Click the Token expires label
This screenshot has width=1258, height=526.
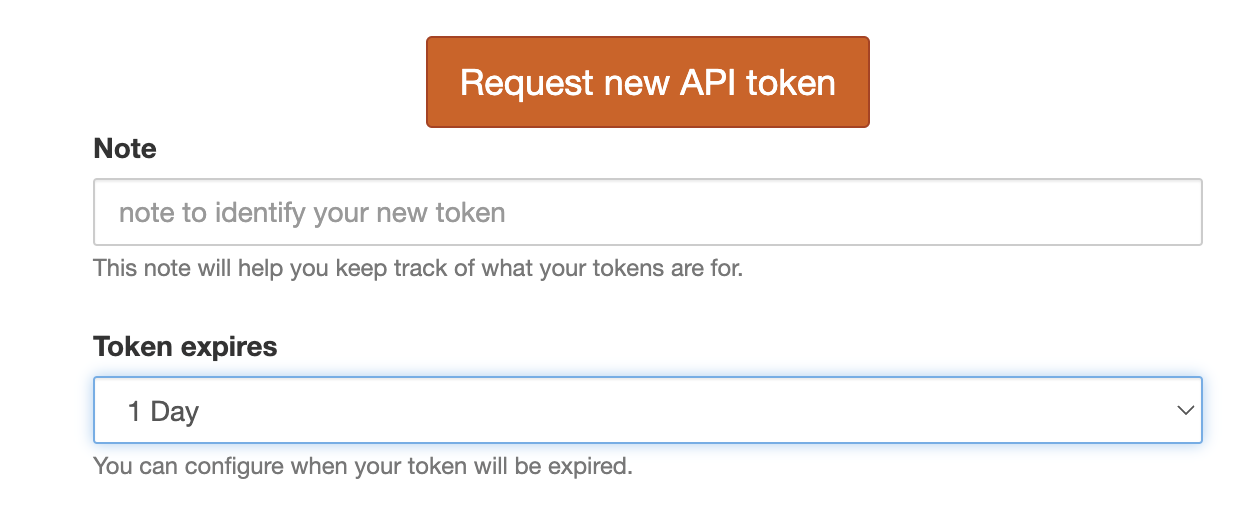pos(185,347)
